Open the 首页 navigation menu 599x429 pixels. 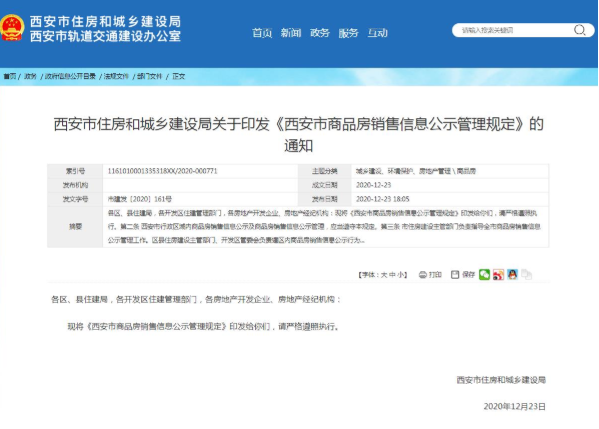262,33
